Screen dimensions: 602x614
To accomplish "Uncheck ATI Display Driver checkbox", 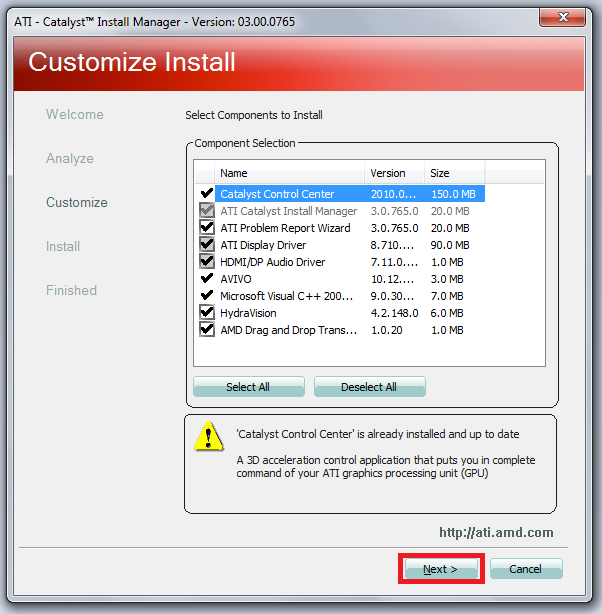I will pyautogui.click(x=207, y=245).
